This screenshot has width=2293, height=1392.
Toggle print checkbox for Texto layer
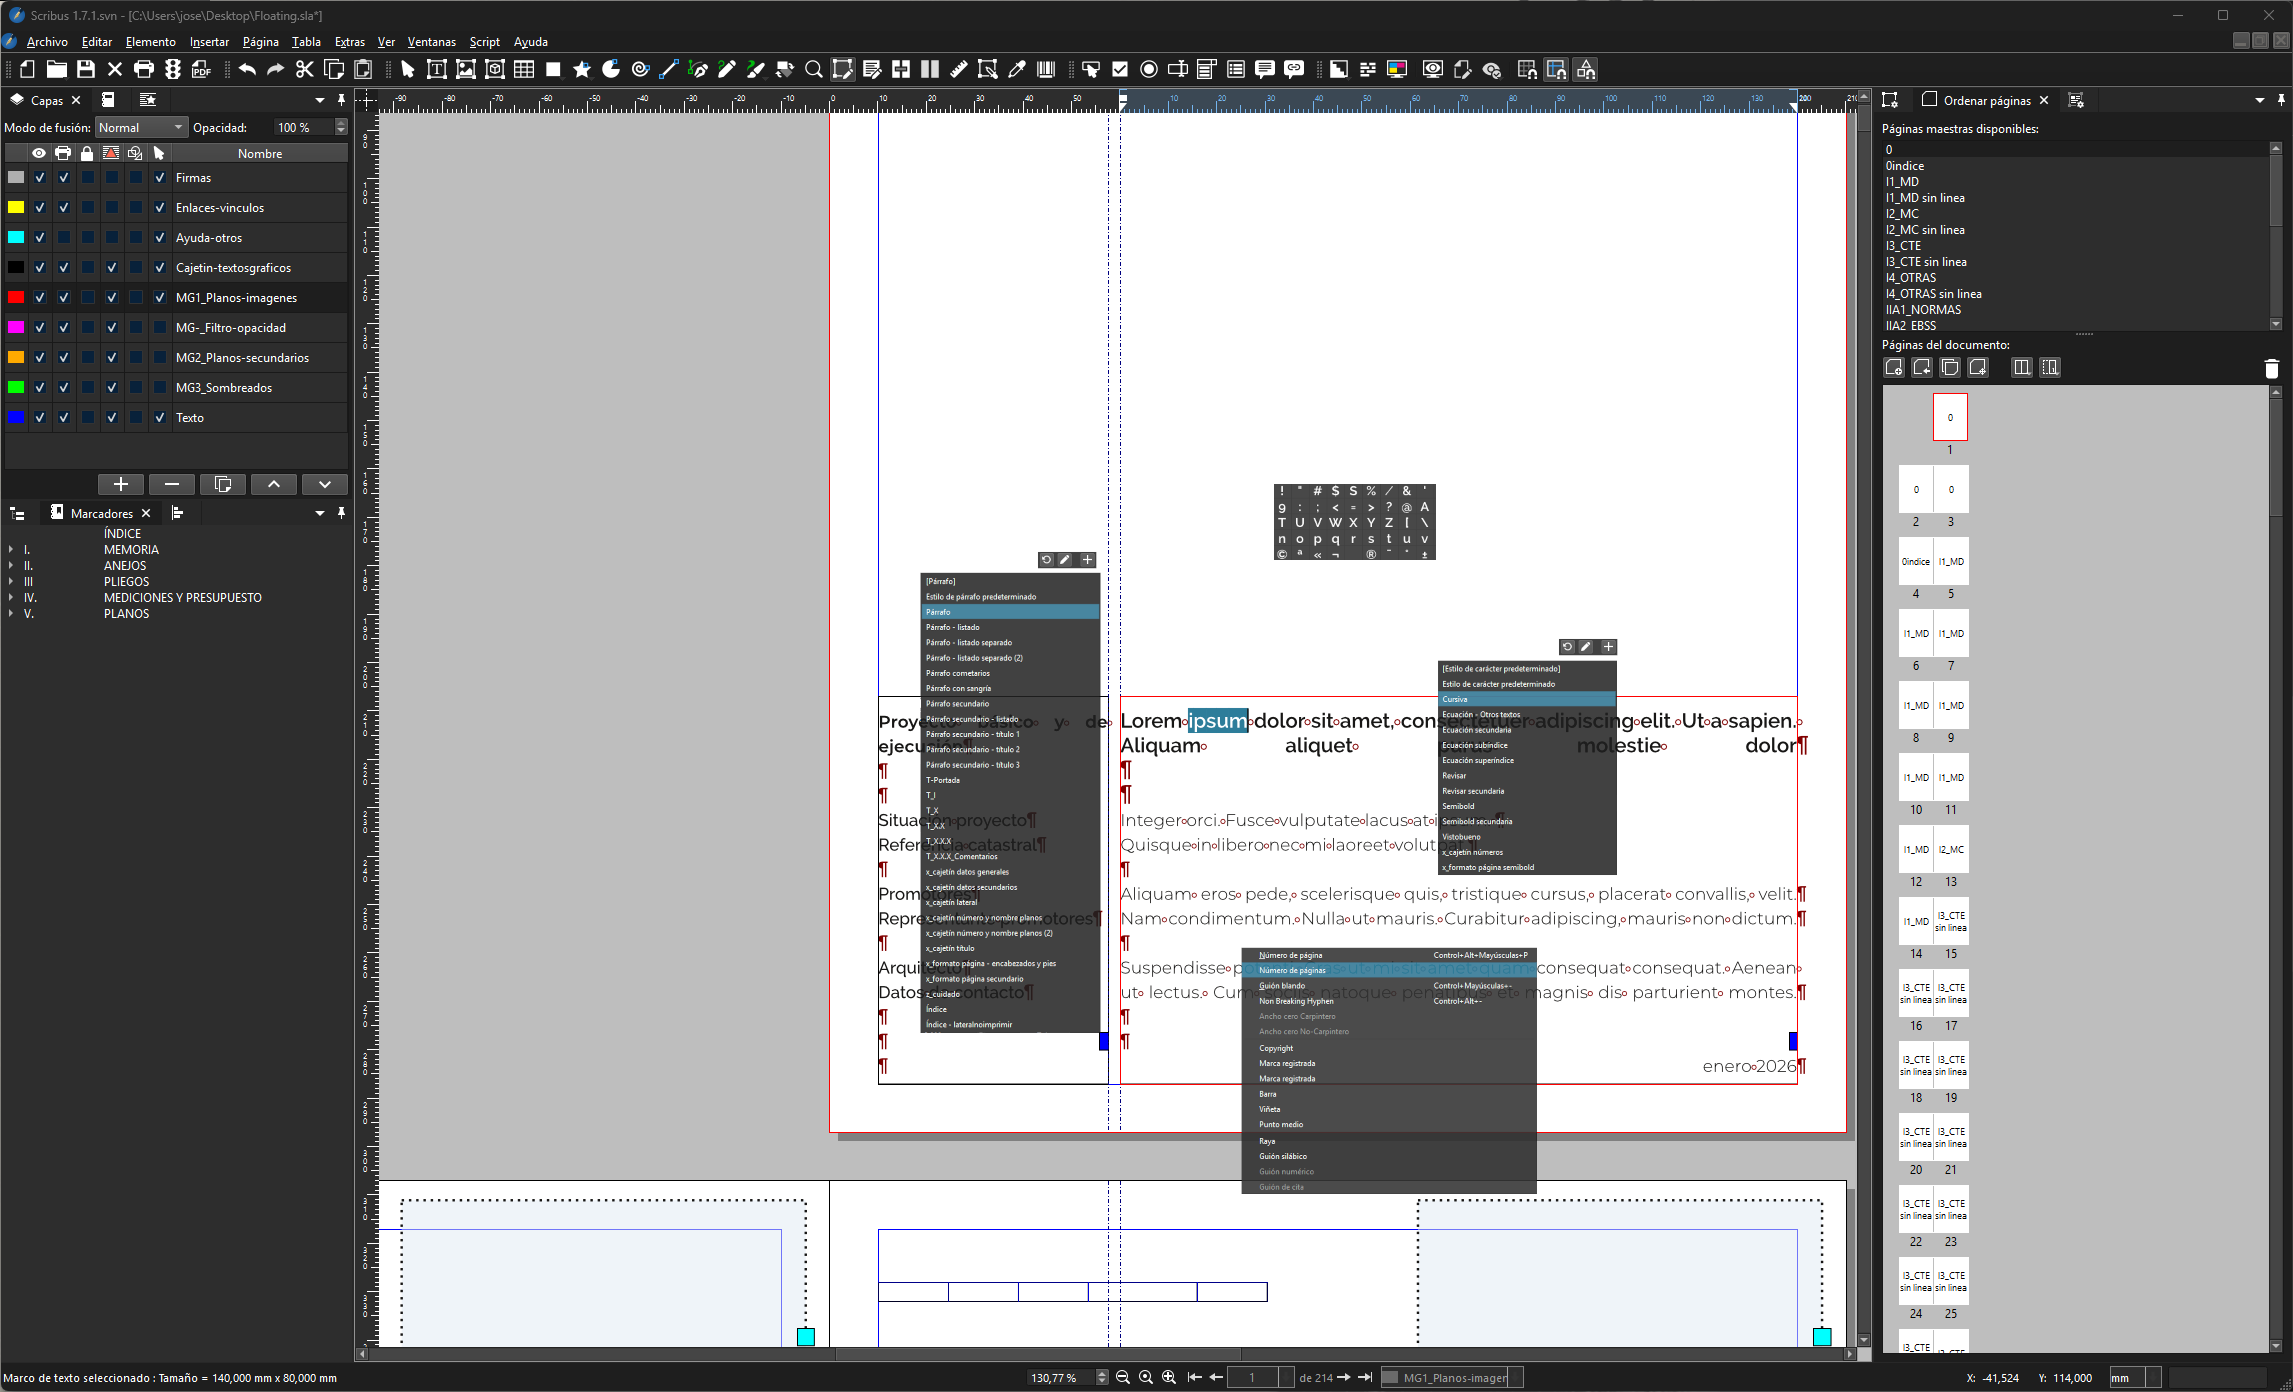click(63, 418)
